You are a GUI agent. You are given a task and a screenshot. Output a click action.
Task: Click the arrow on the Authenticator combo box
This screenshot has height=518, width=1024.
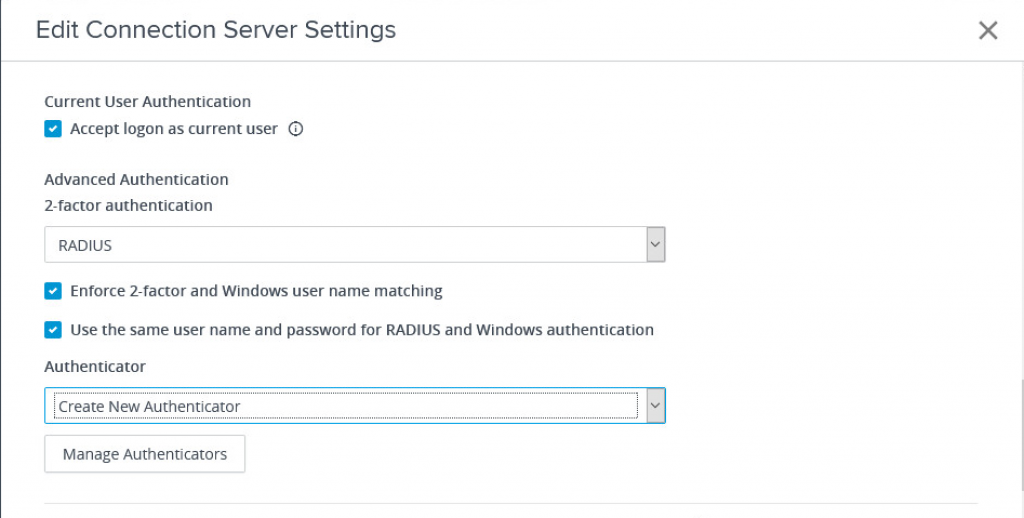[x=655, y=406]
